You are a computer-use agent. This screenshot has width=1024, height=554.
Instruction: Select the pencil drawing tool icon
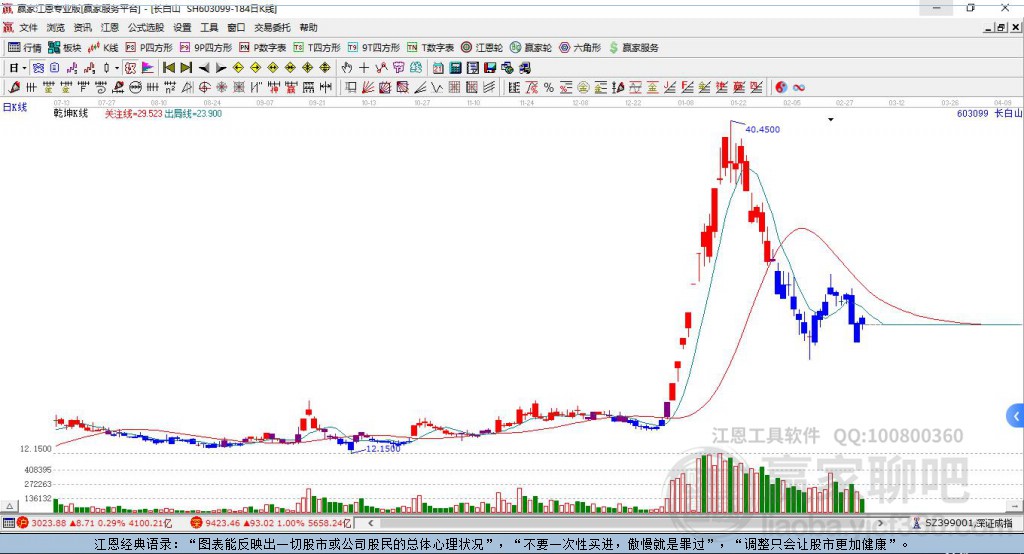tap(14, 88)
